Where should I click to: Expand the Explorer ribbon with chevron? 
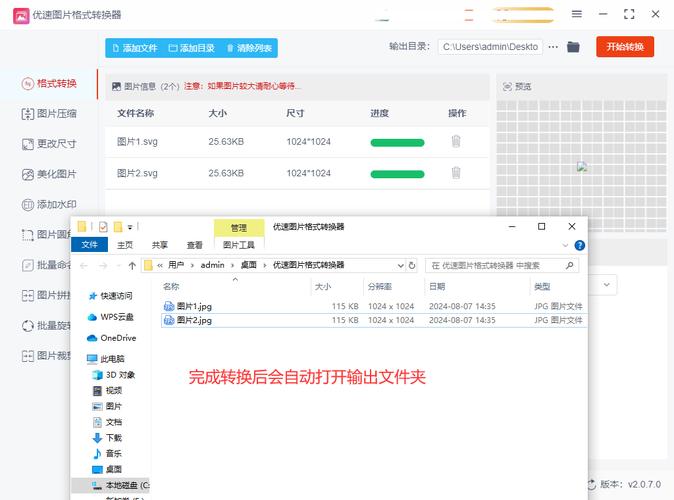coord(565,245)
